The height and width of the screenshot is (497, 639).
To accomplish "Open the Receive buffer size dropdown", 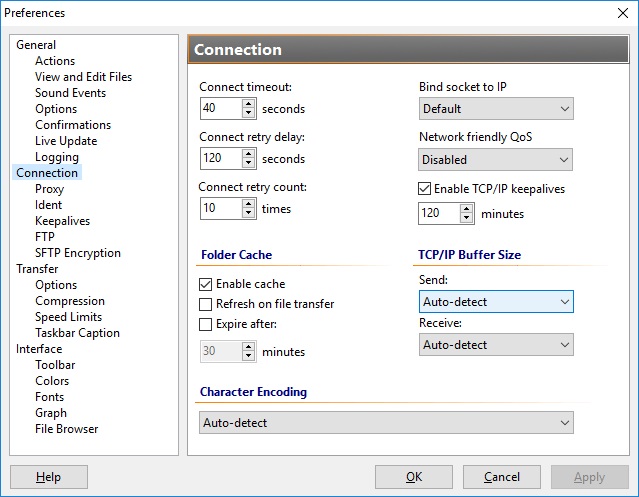I will tap(495, 345).
